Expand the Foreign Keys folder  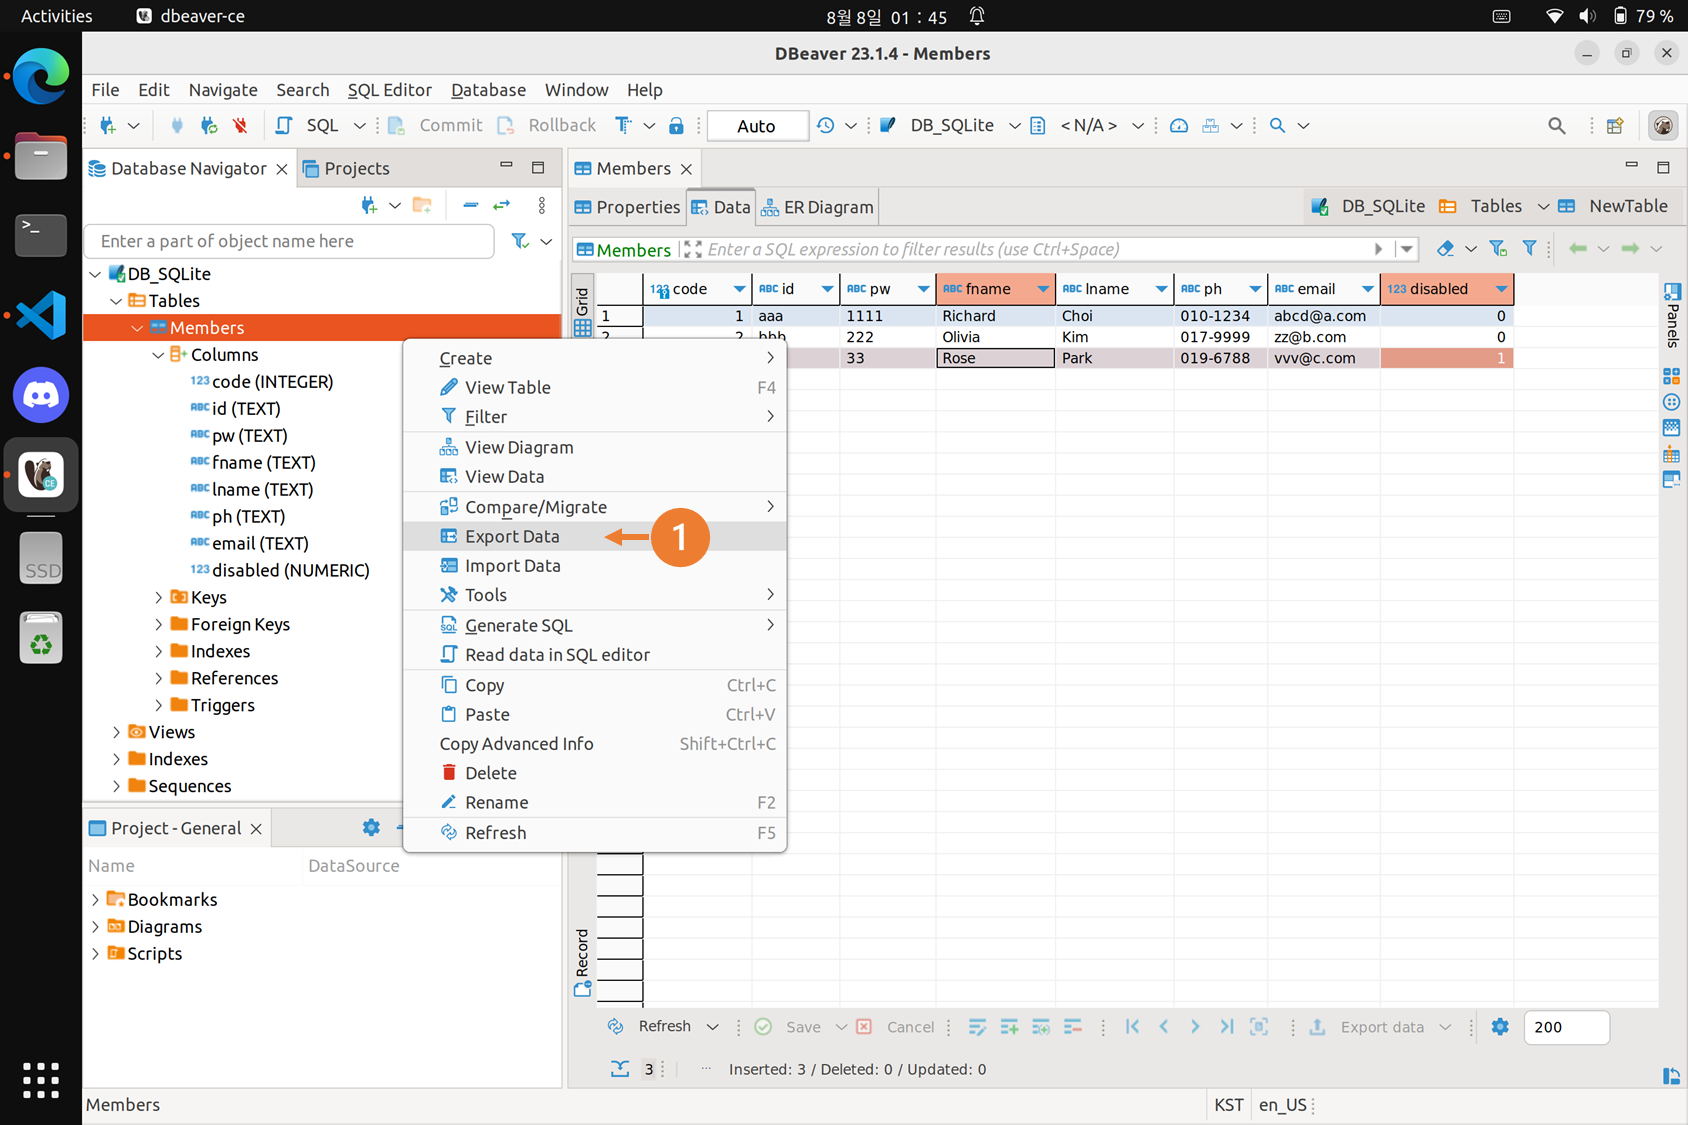pyautogui.click(x=158, y=624)
